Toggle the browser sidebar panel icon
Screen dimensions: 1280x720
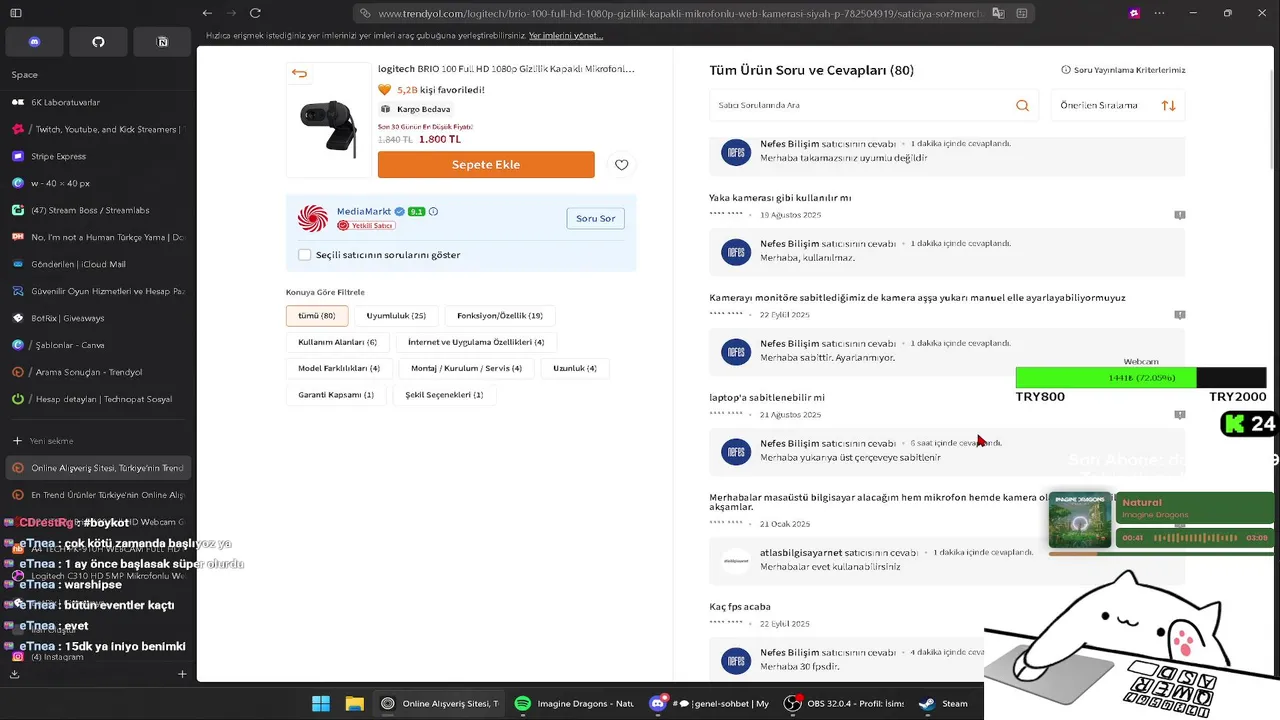tap(16, 13)
